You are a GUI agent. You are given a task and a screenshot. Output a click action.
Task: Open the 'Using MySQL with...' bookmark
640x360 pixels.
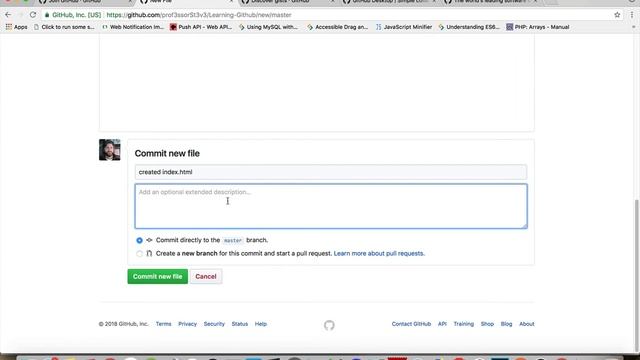[x=269, y=27]
